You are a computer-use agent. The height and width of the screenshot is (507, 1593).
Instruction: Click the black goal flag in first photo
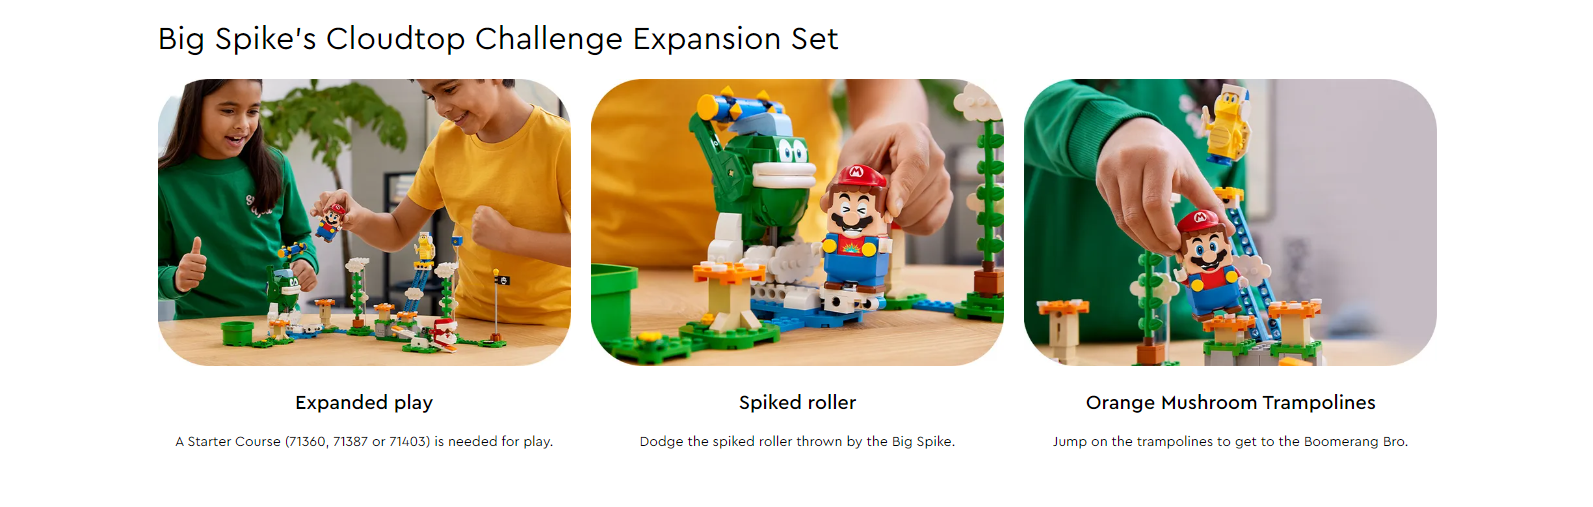tap(502, 280)
